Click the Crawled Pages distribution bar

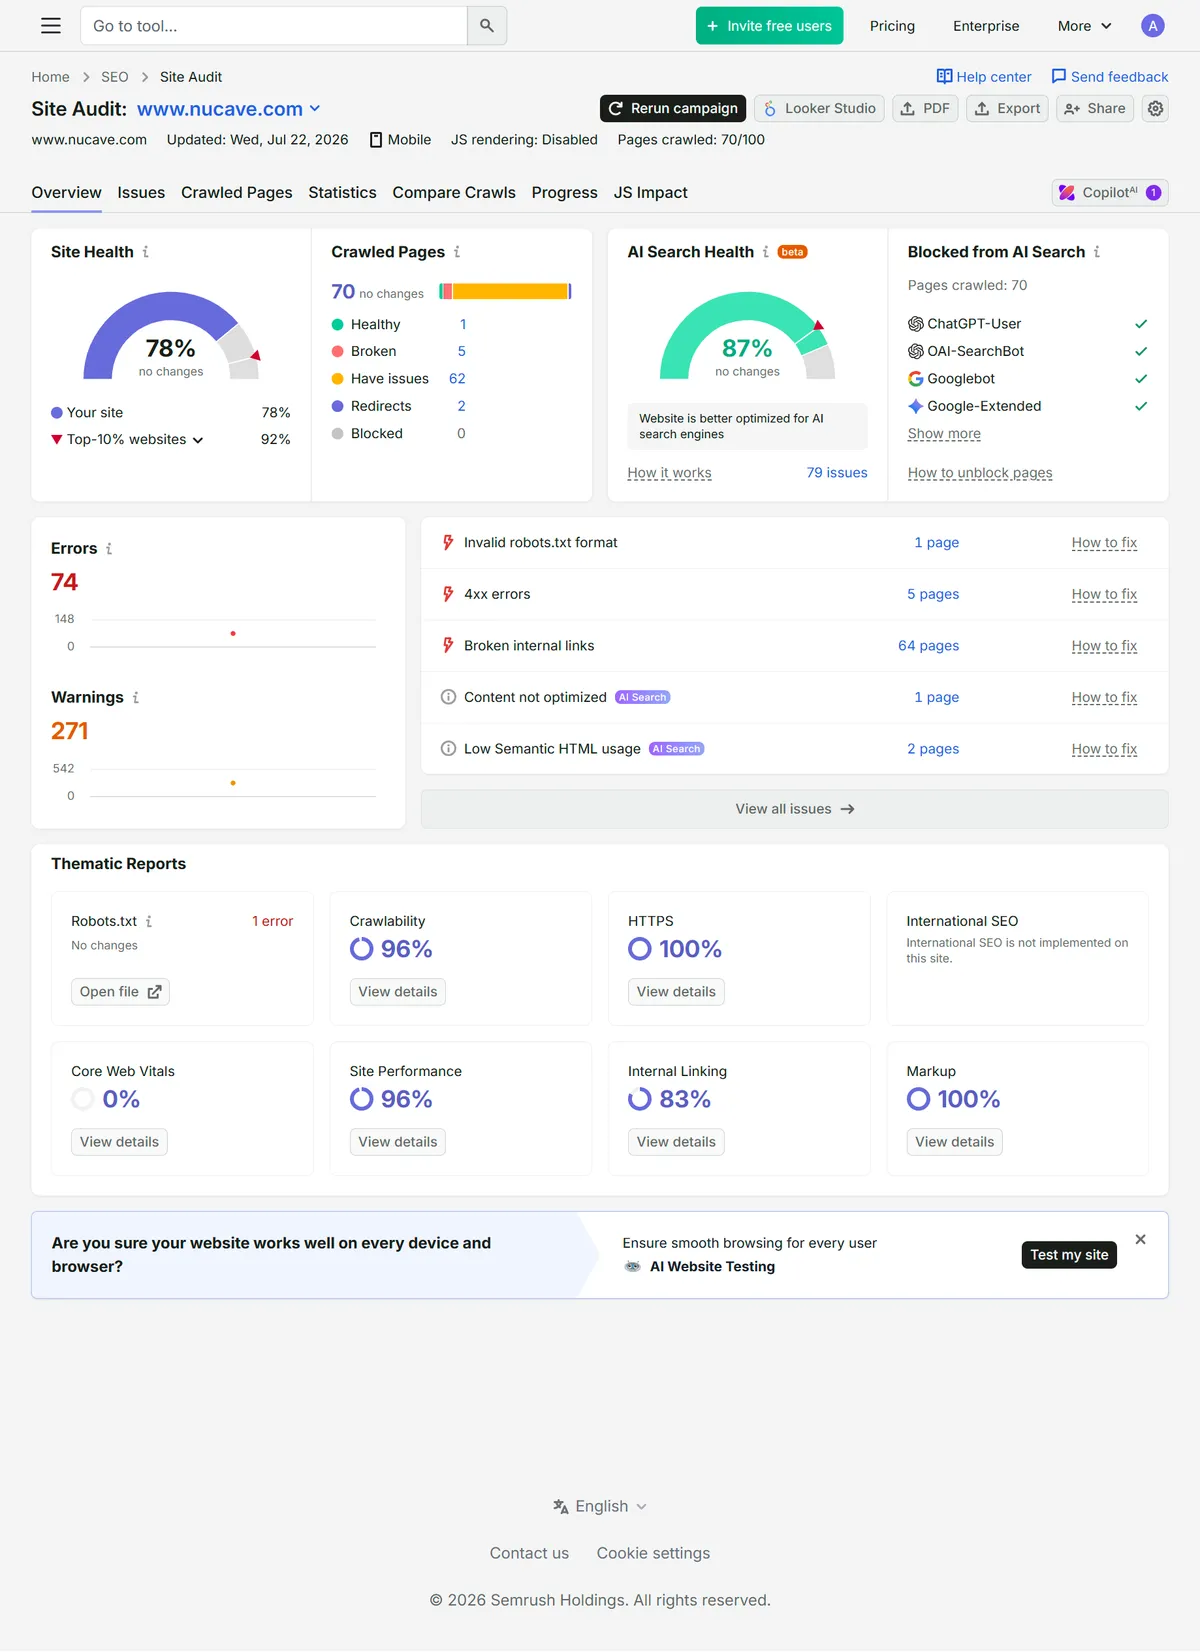click(x=505, y=292)
